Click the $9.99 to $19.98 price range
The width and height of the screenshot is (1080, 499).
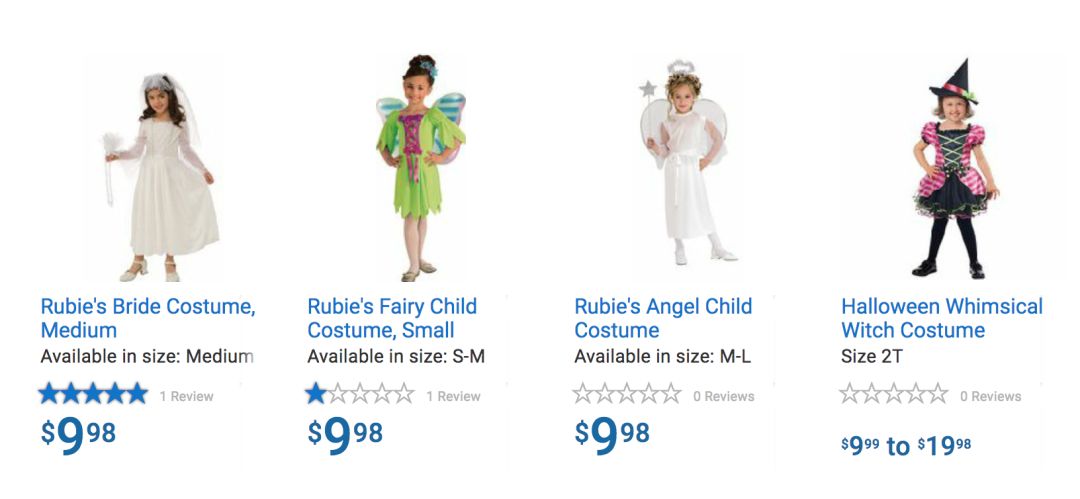click(x=906, y=445)
